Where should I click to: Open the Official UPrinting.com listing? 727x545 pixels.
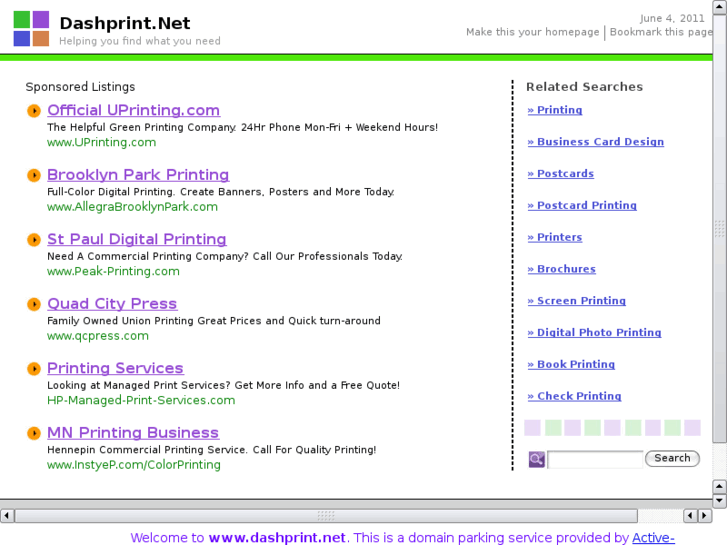(134, 110)
